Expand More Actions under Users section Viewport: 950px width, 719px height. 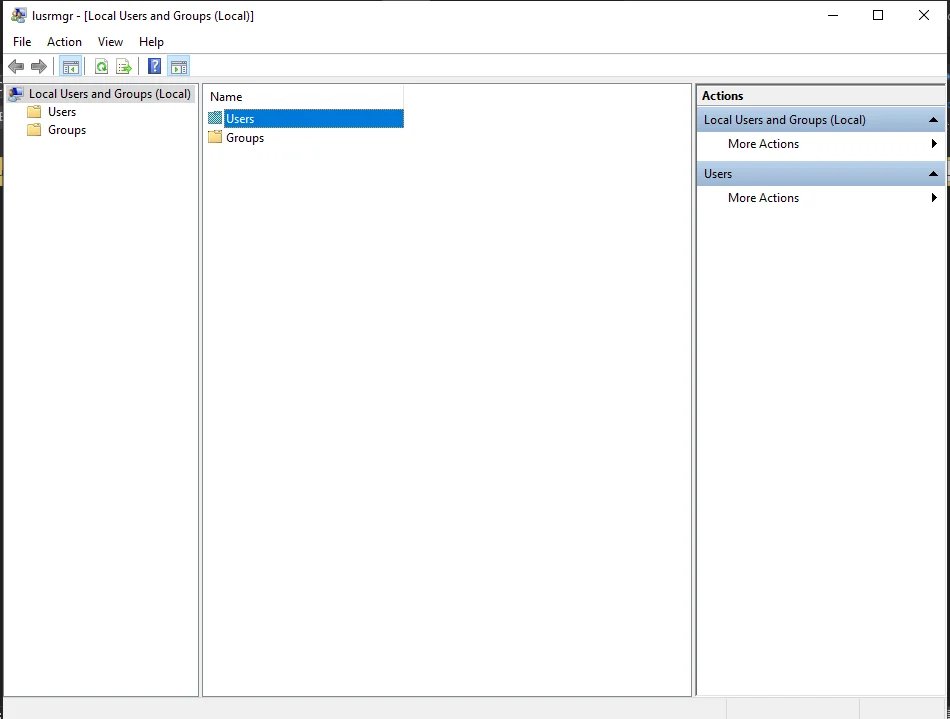pos(763,198)
